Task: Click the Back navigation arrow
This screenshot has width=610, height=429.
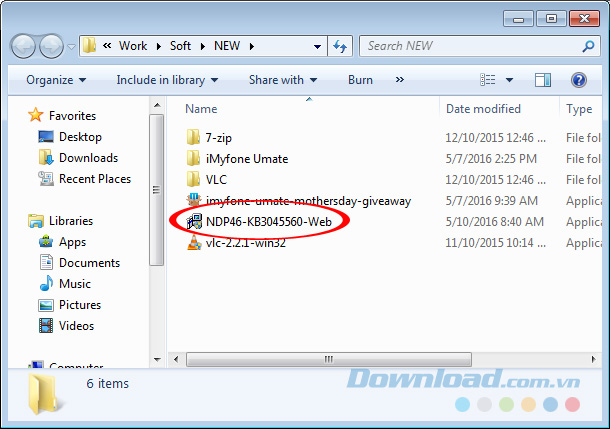Action: point(23,46)
